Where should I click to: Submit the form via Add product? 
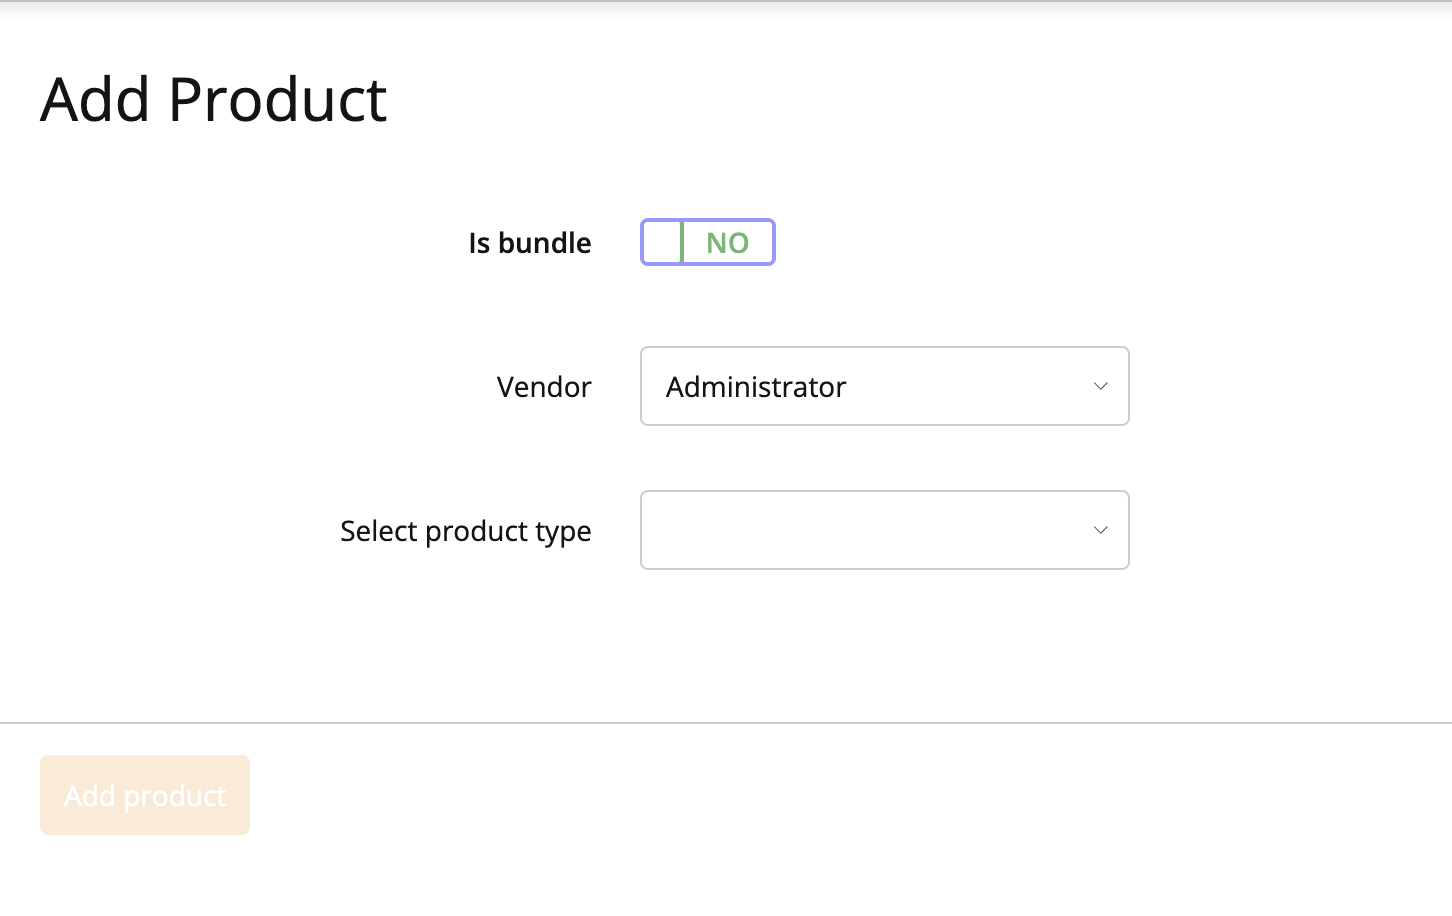click(x=144, y=794)
